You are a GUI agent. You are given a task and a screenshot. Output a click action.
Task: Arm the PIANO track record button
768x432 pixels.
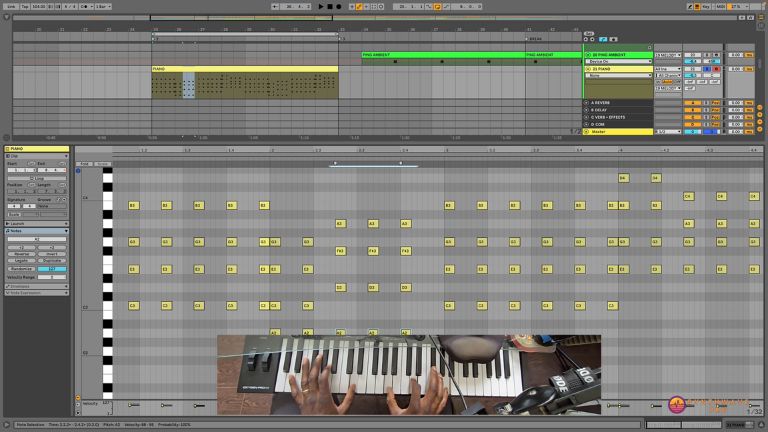[717, 69]
